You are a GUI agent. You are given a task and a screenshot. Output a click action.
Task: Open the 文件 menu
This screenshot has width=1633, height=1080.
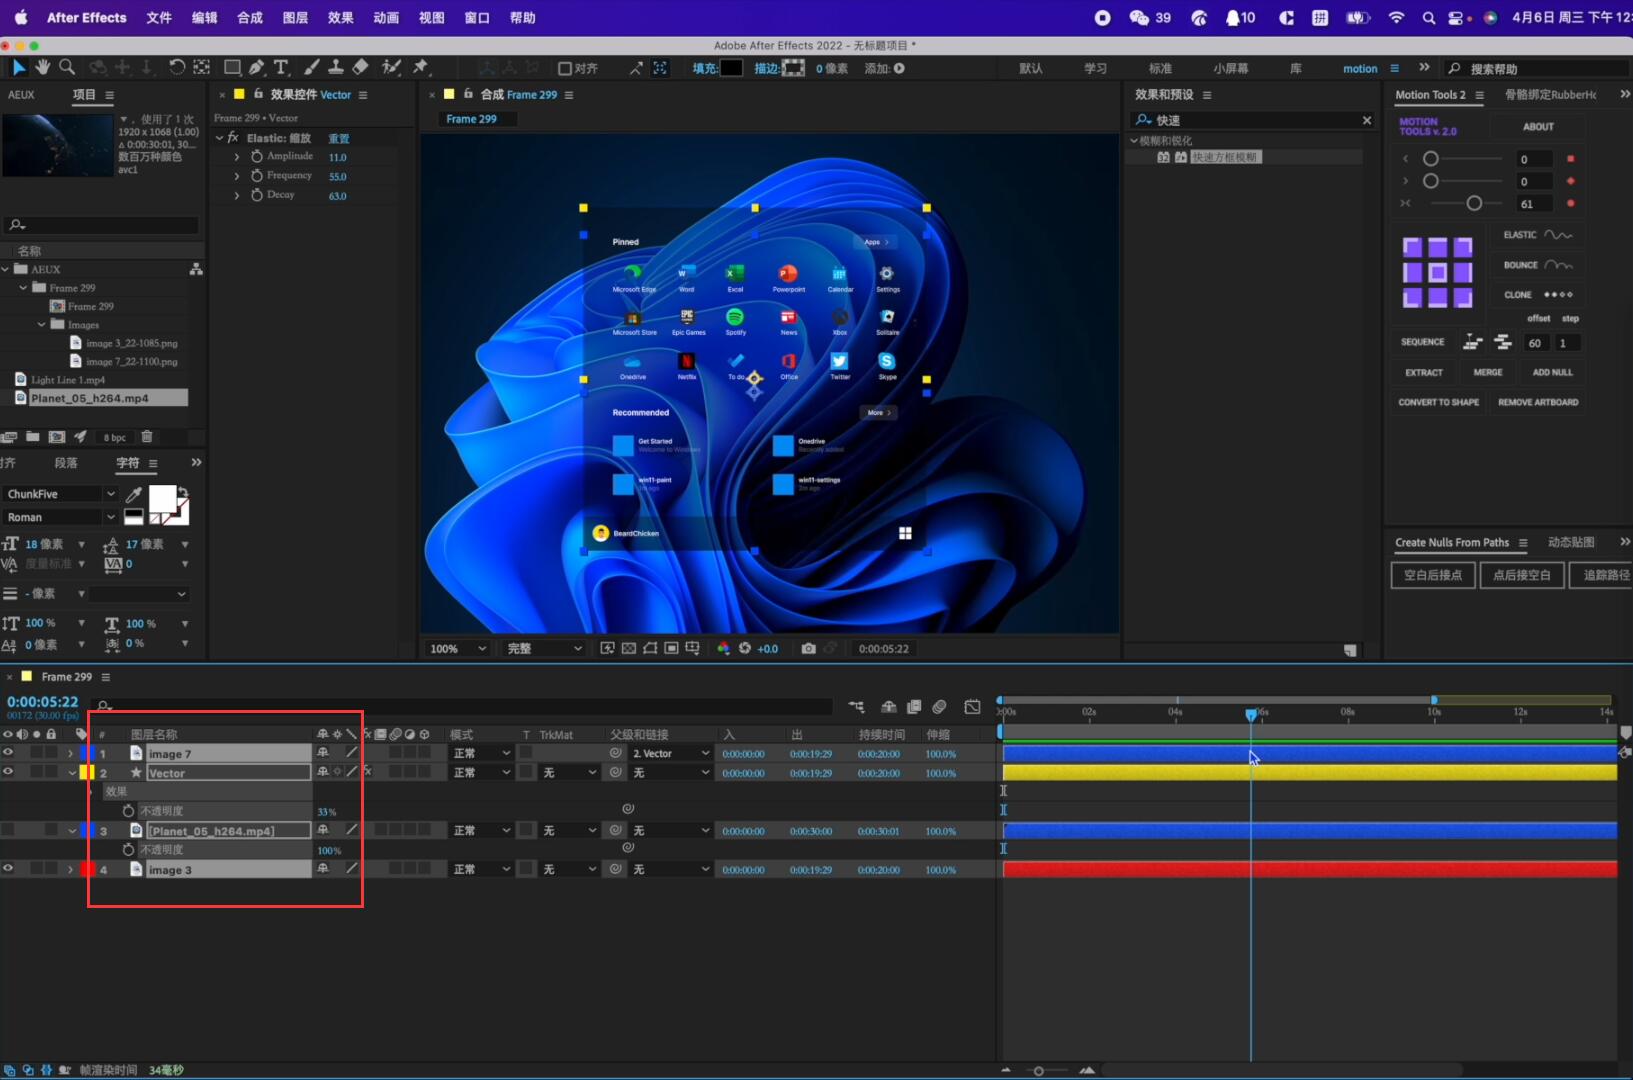159,17
